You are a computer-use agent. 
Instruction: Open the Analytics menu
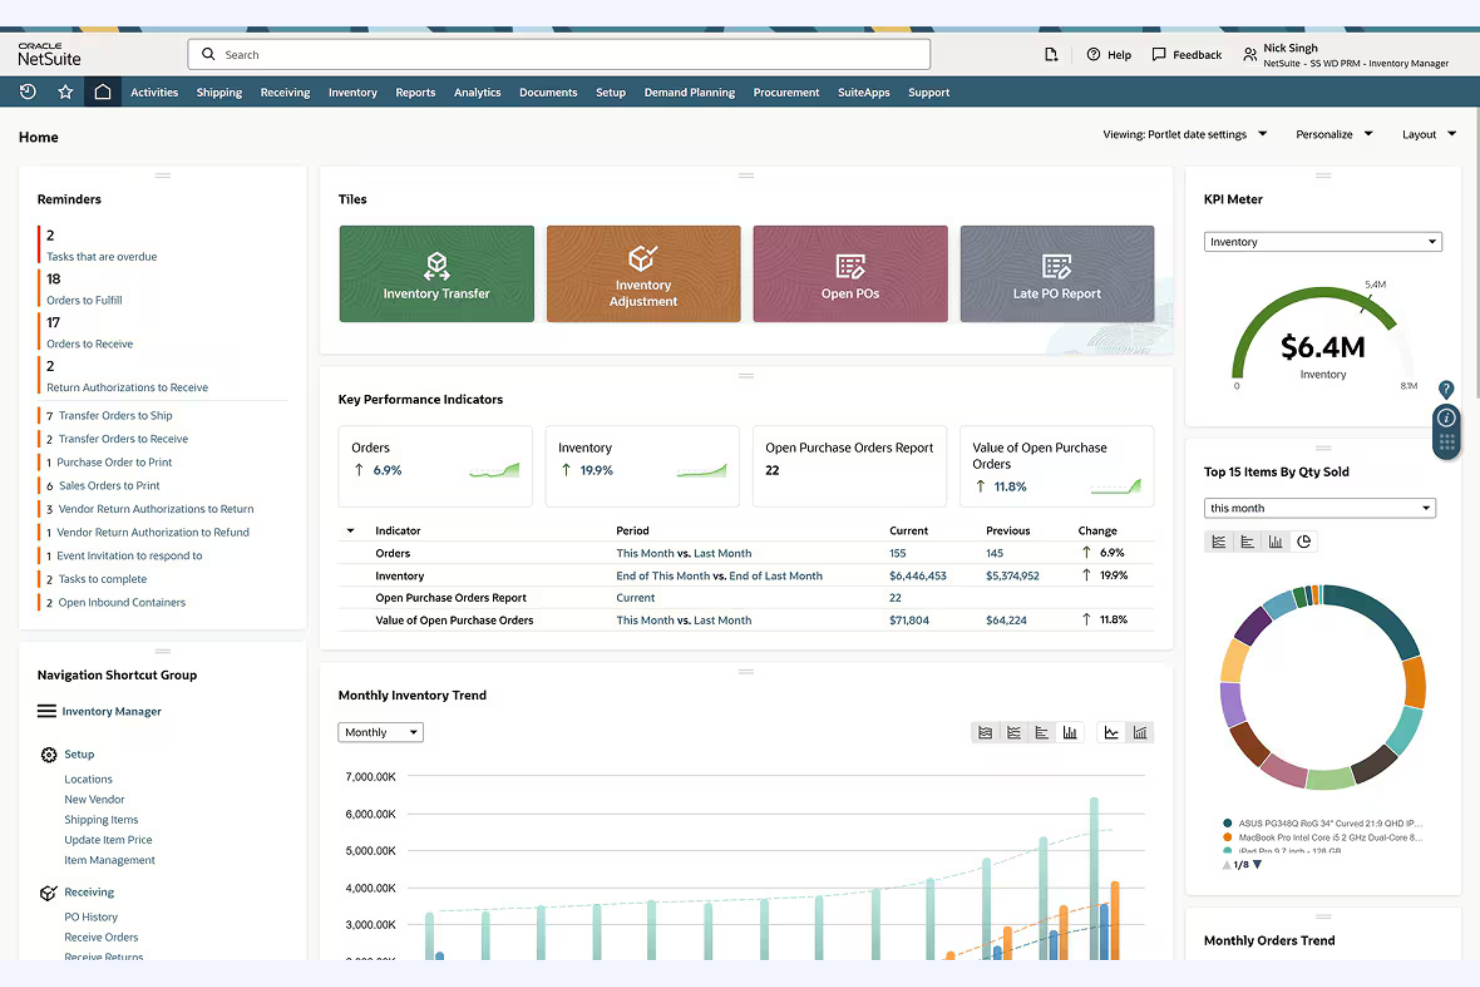[x=477, y=92]
